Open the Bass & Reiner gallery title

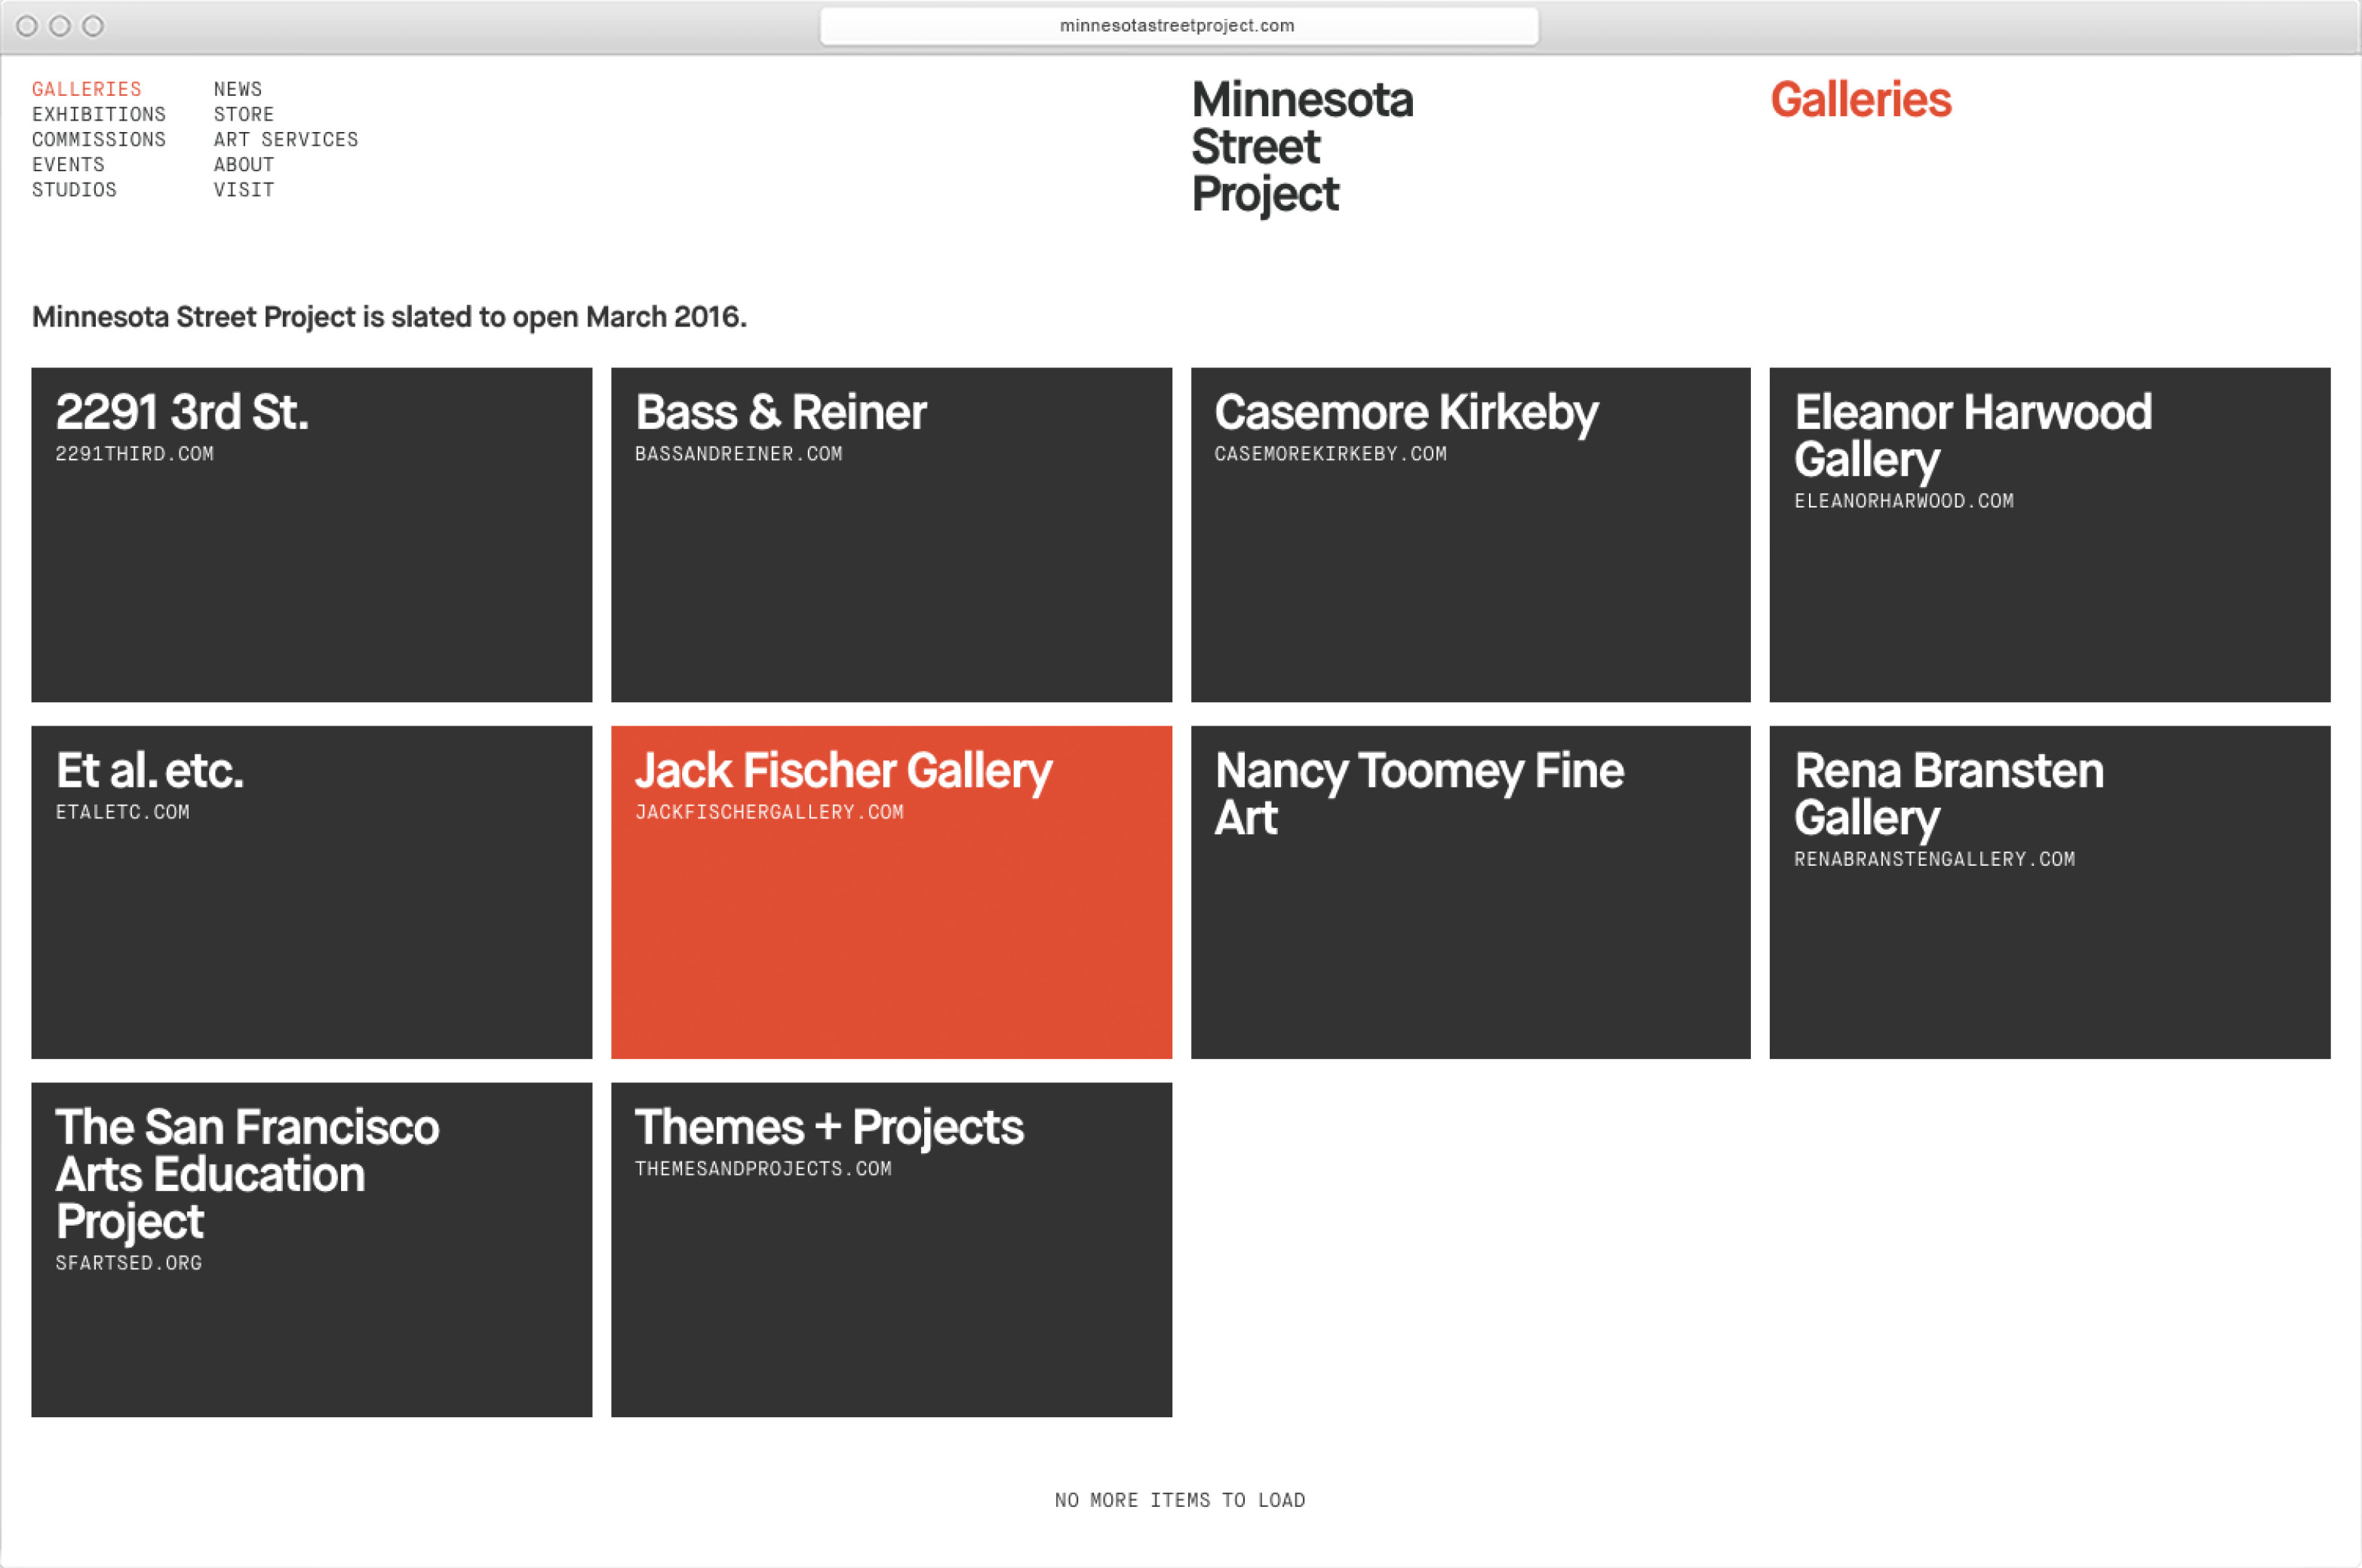coord(781,412)
